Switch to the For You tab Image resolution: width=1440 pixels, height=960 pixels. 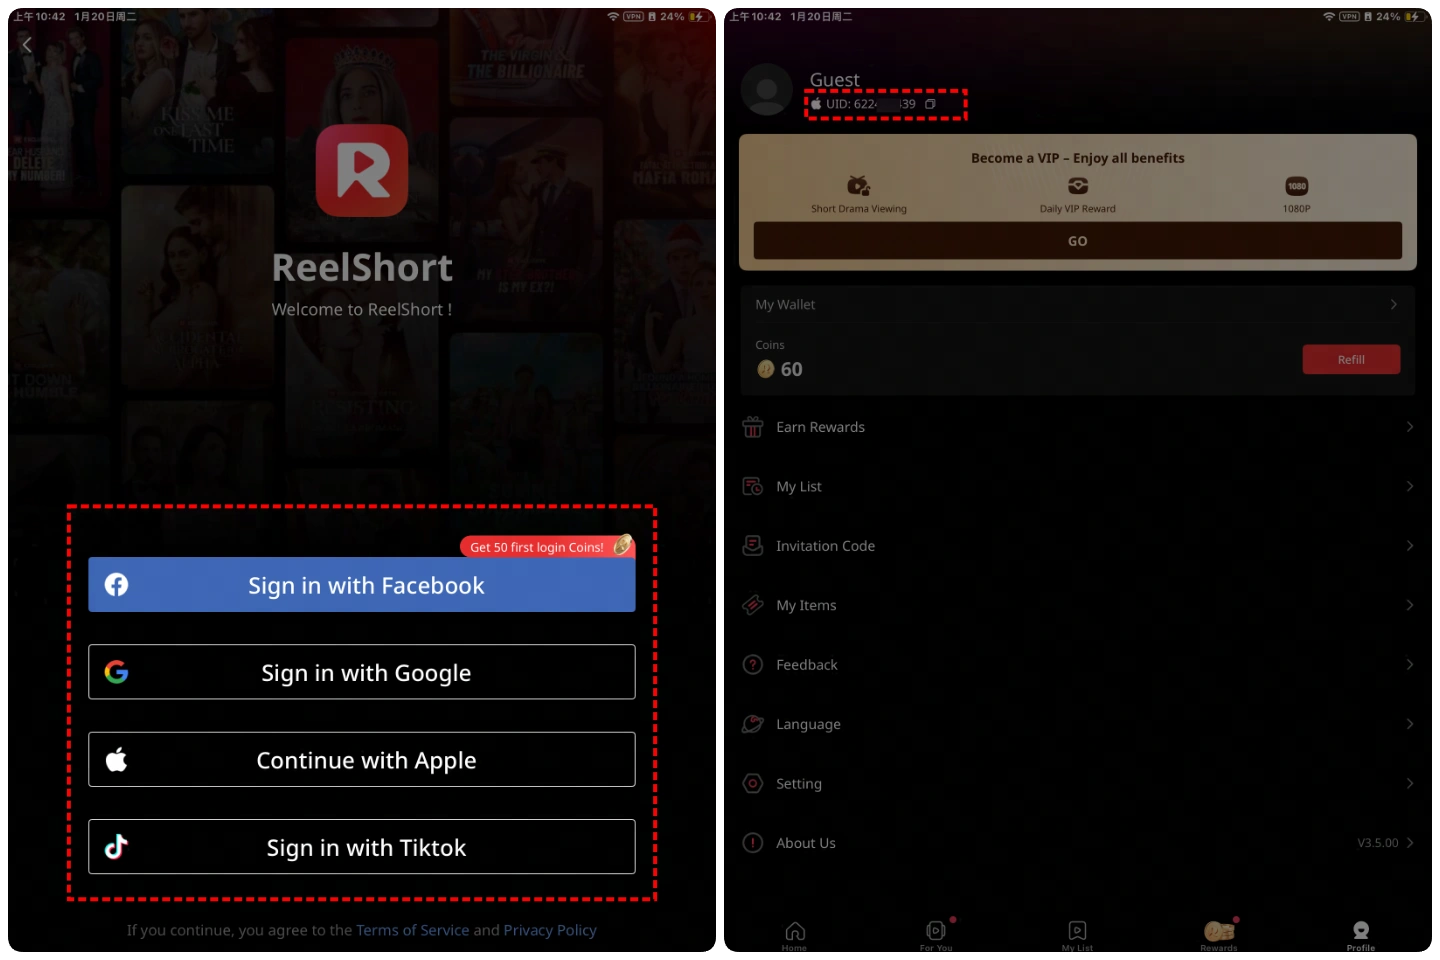click(x=936, y=936)
